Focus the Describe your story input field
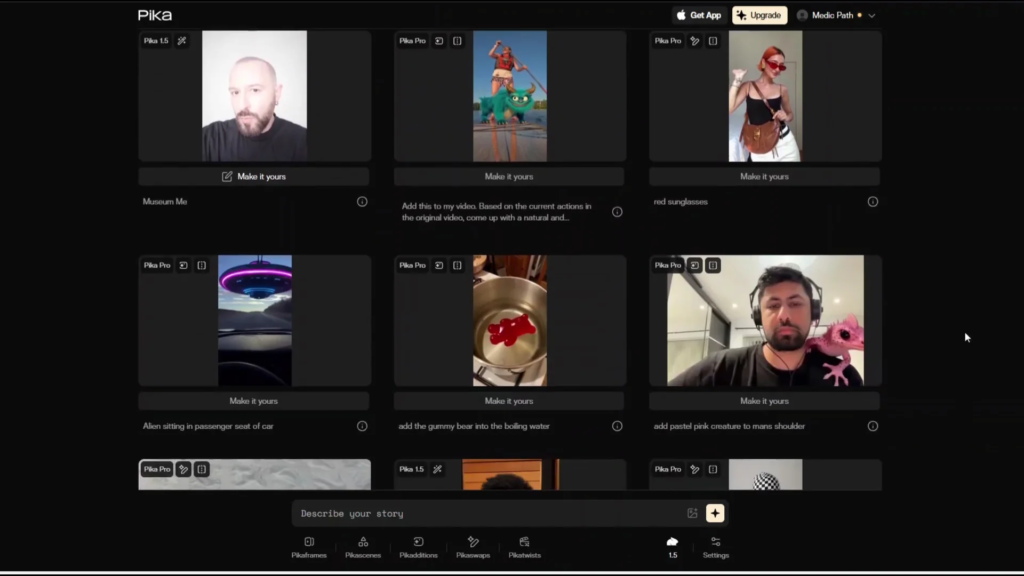 (490, 513)
